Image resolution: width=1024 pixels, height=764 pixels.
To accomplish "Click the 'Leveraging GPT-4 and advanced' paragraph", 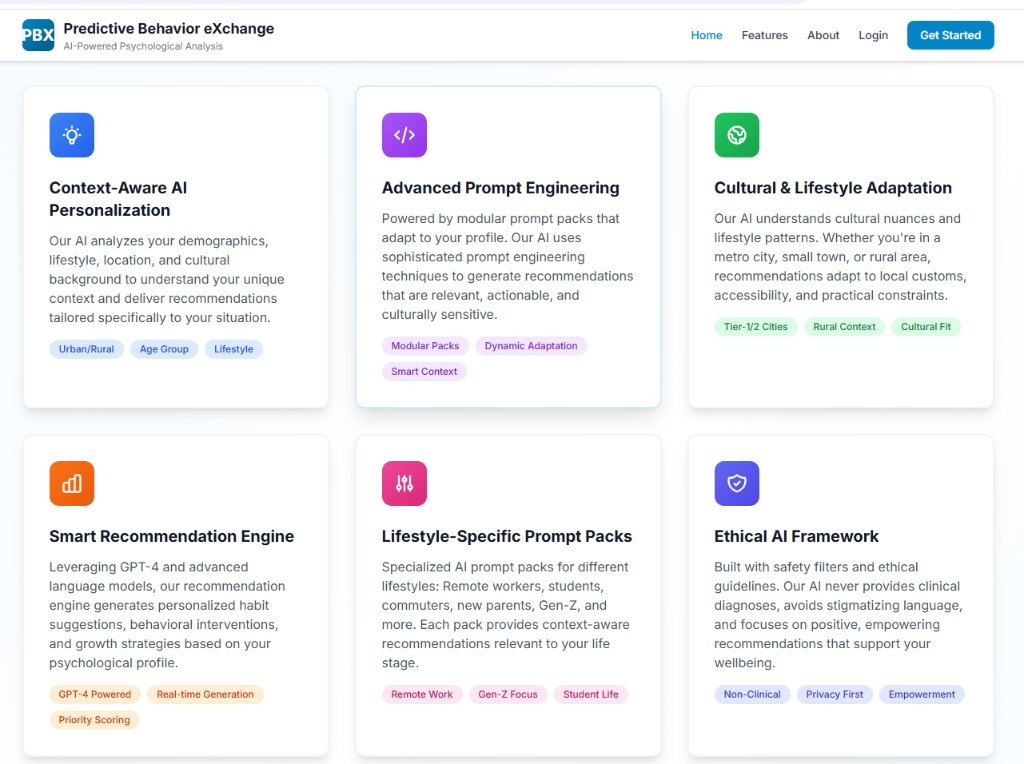I will point(167,614).
